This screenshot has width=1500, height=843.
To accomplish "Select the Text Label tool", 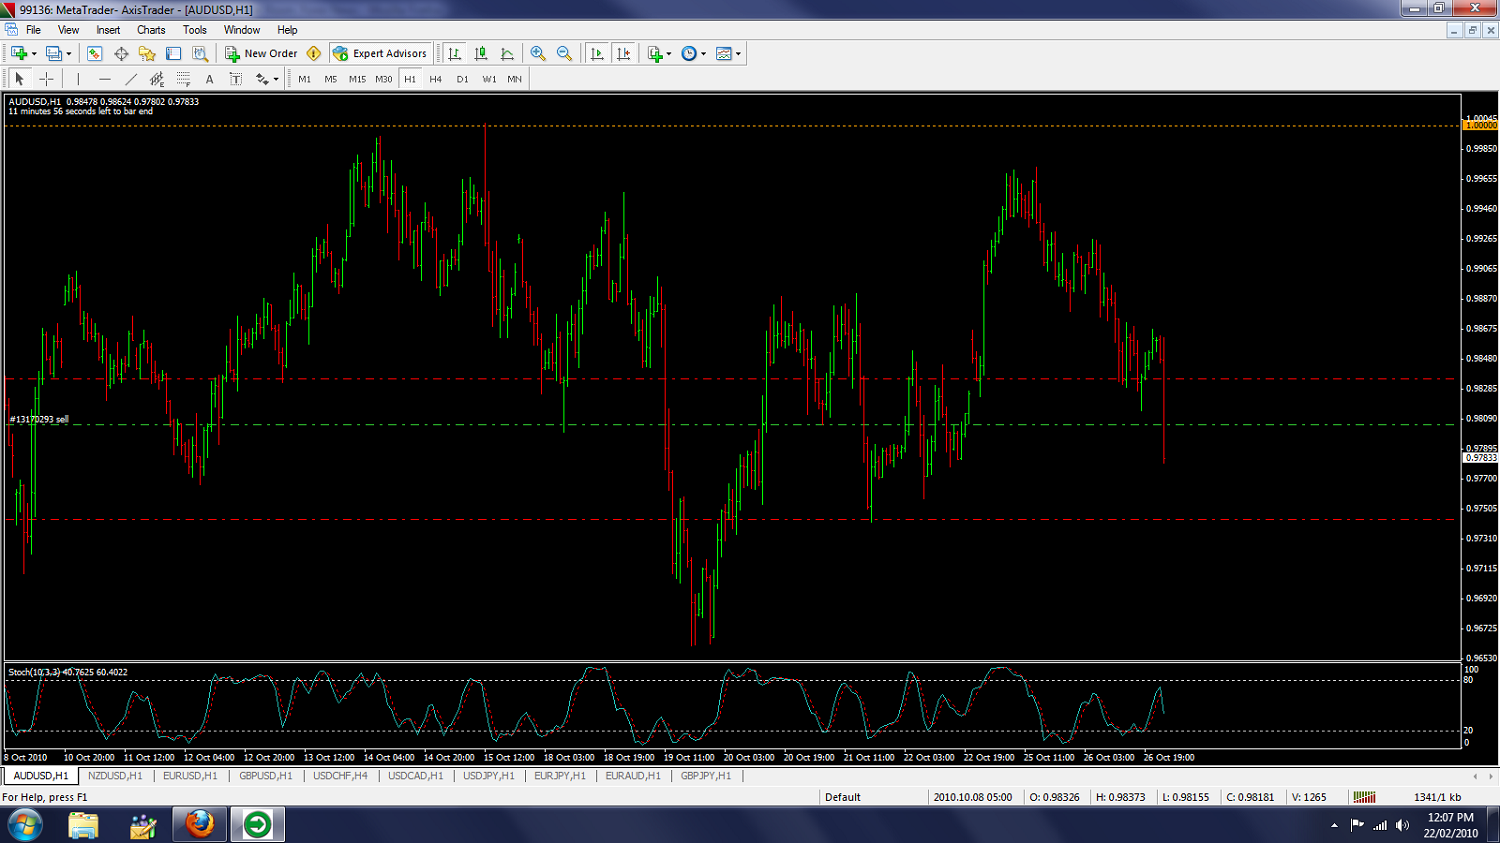I will (x=235, y=79).
